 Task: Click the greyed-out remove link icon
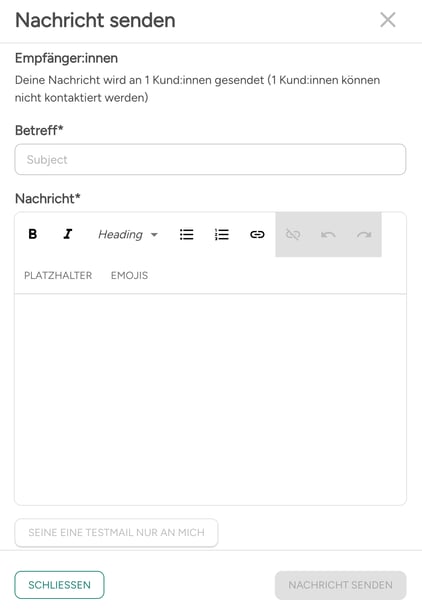coord(293,234)
